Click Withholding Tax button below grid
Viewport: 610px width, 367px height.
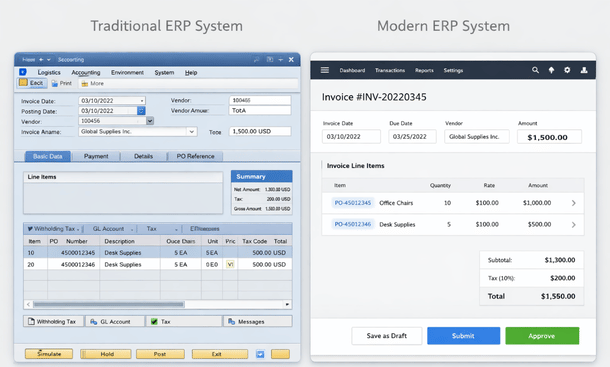(x=53, y=321)
